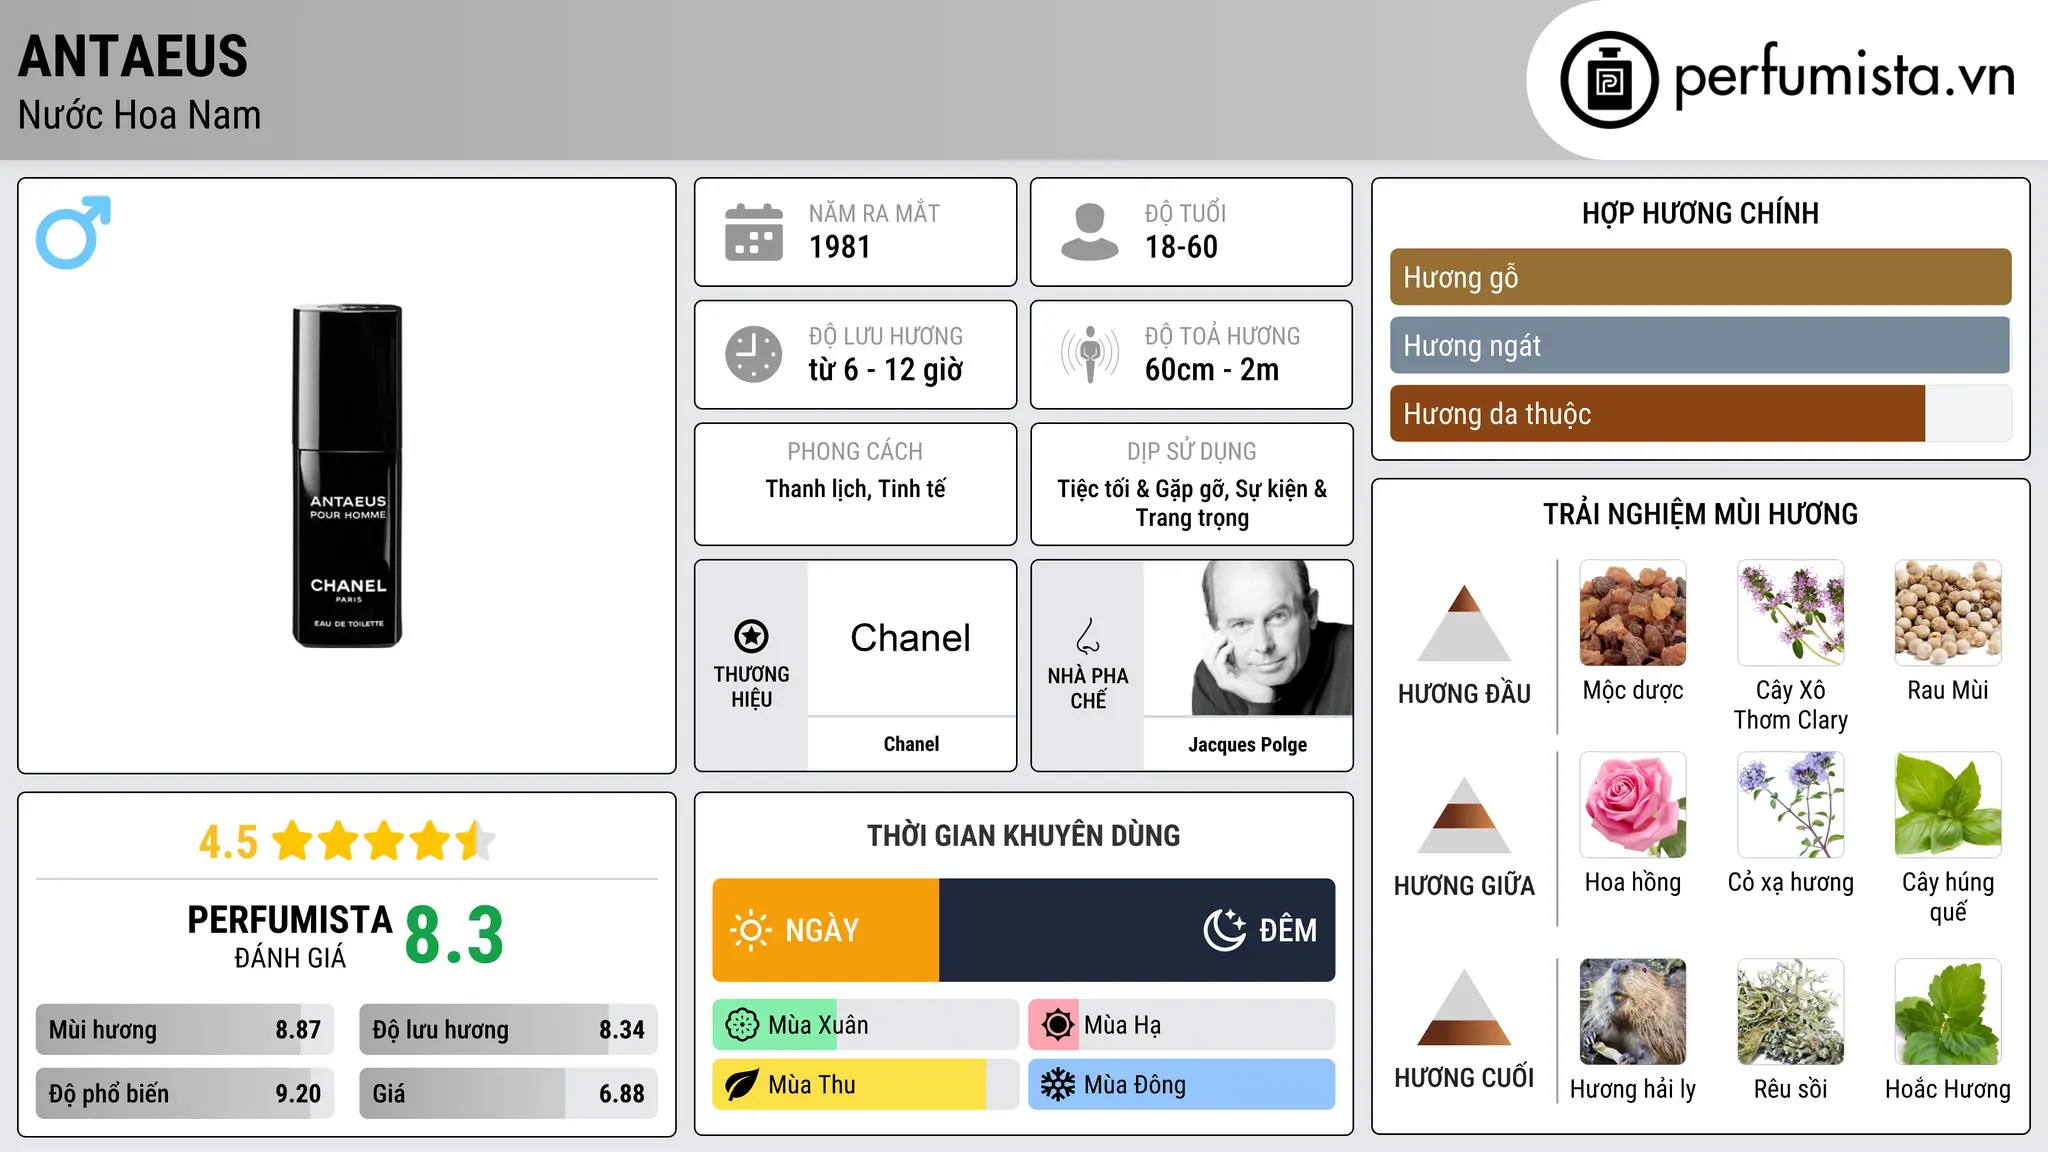Viewport: 2048px width, 1152px height.
Task: Click the Hương gỗ accord bar
Action: tap(1700, 277)
